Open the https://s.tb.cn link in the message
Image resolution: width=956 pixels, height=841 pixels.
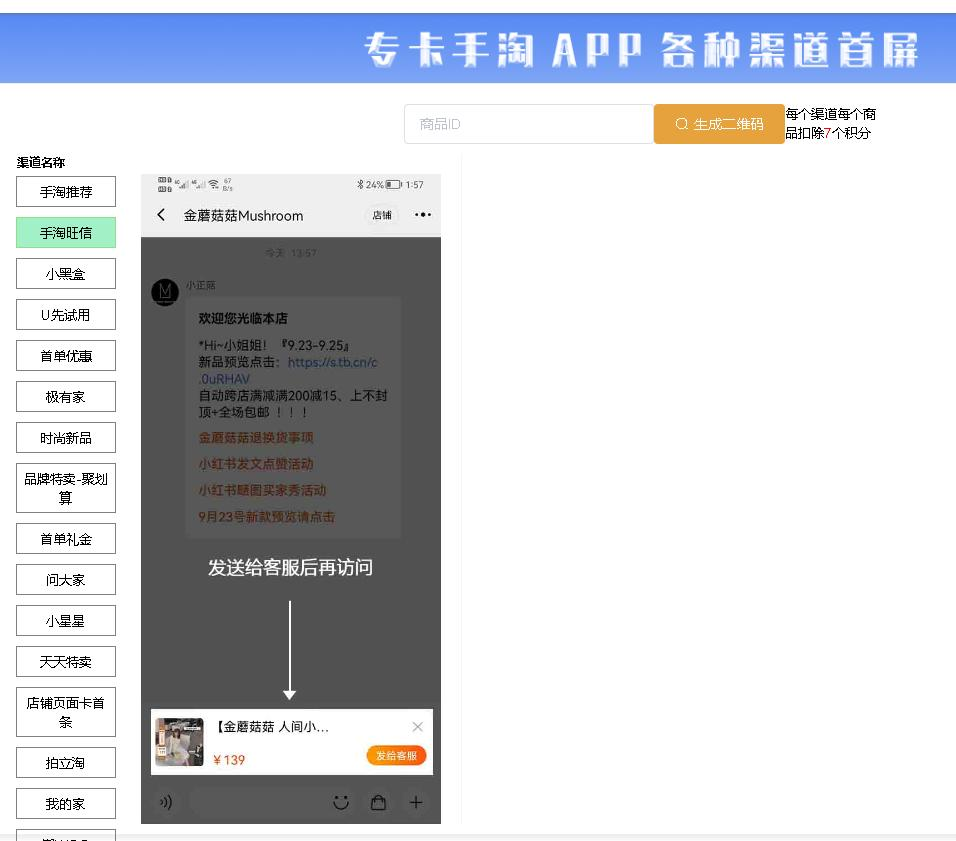[x=288, y=370]
